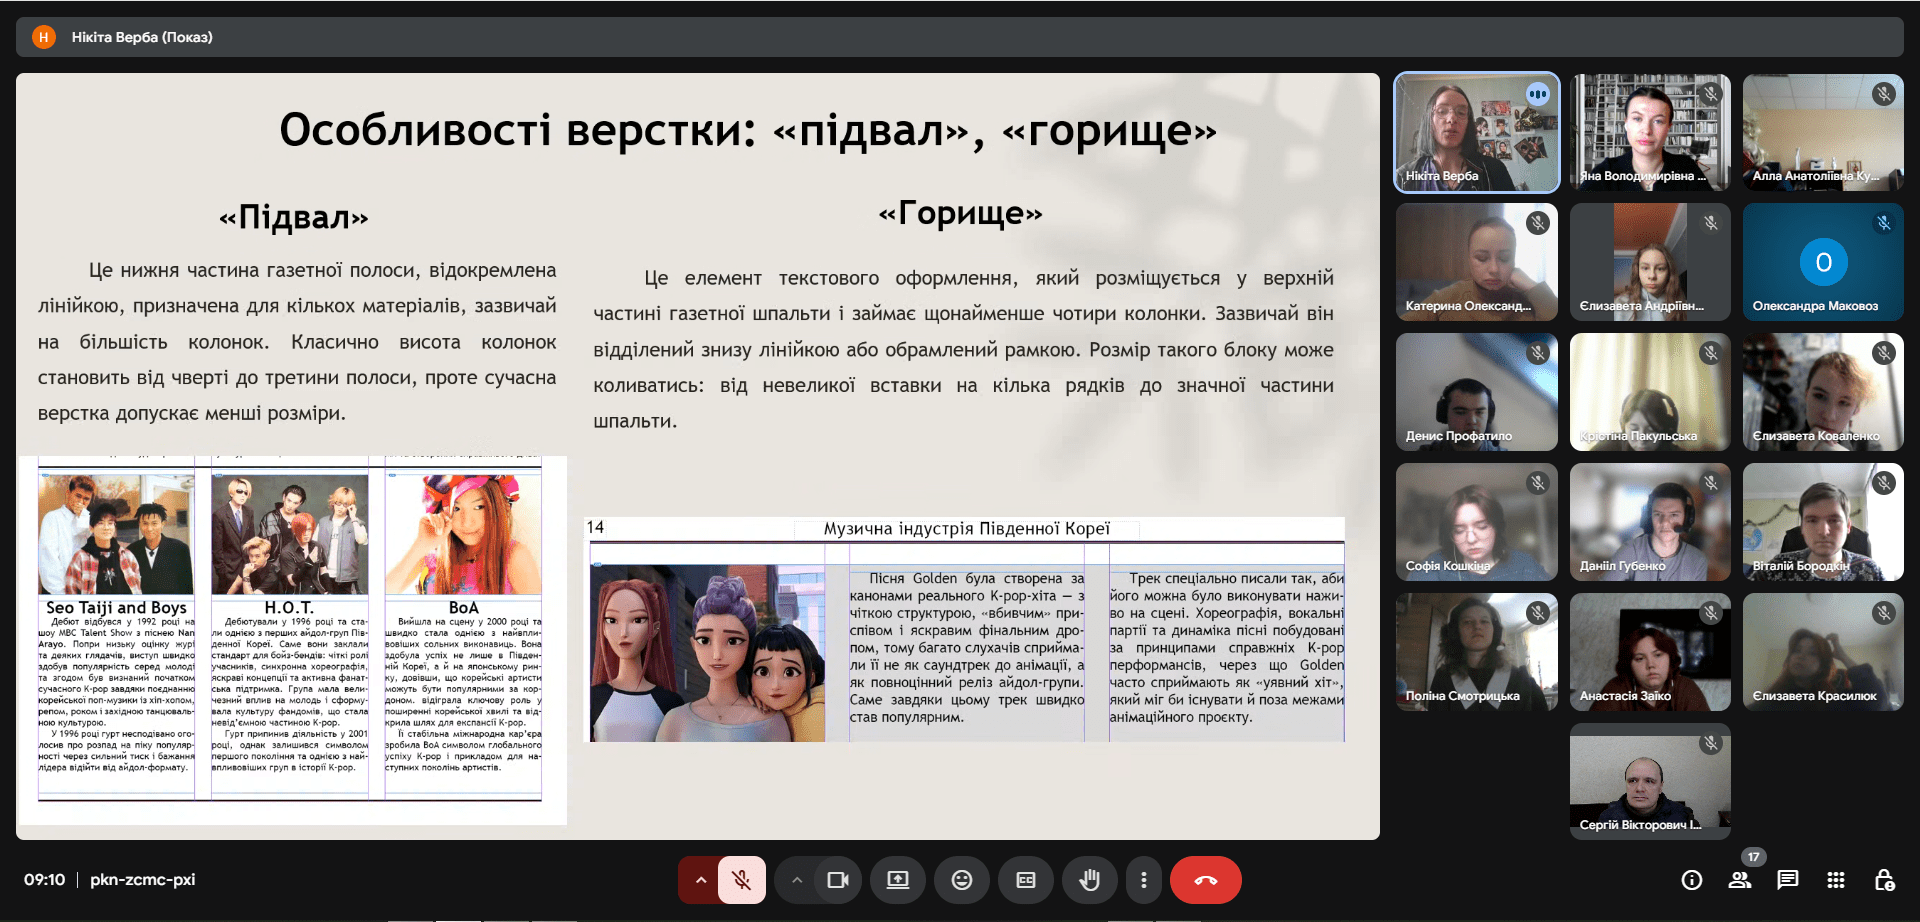Show the people list
This screenshot has width=1920, height=922.
(1739, 880)
